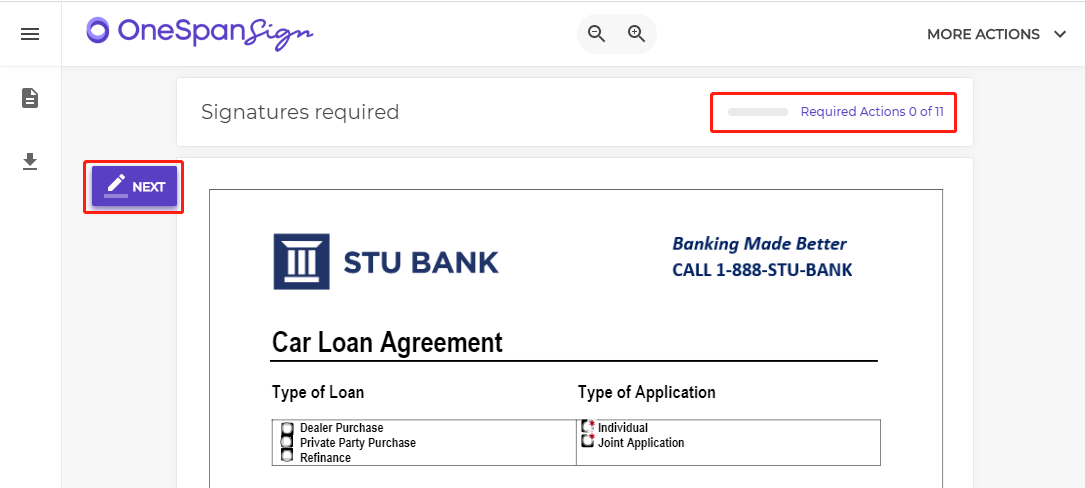Click the STU Bank logo emblem
The height and width of the screenshot is (488, 1085).
[301, 262]
